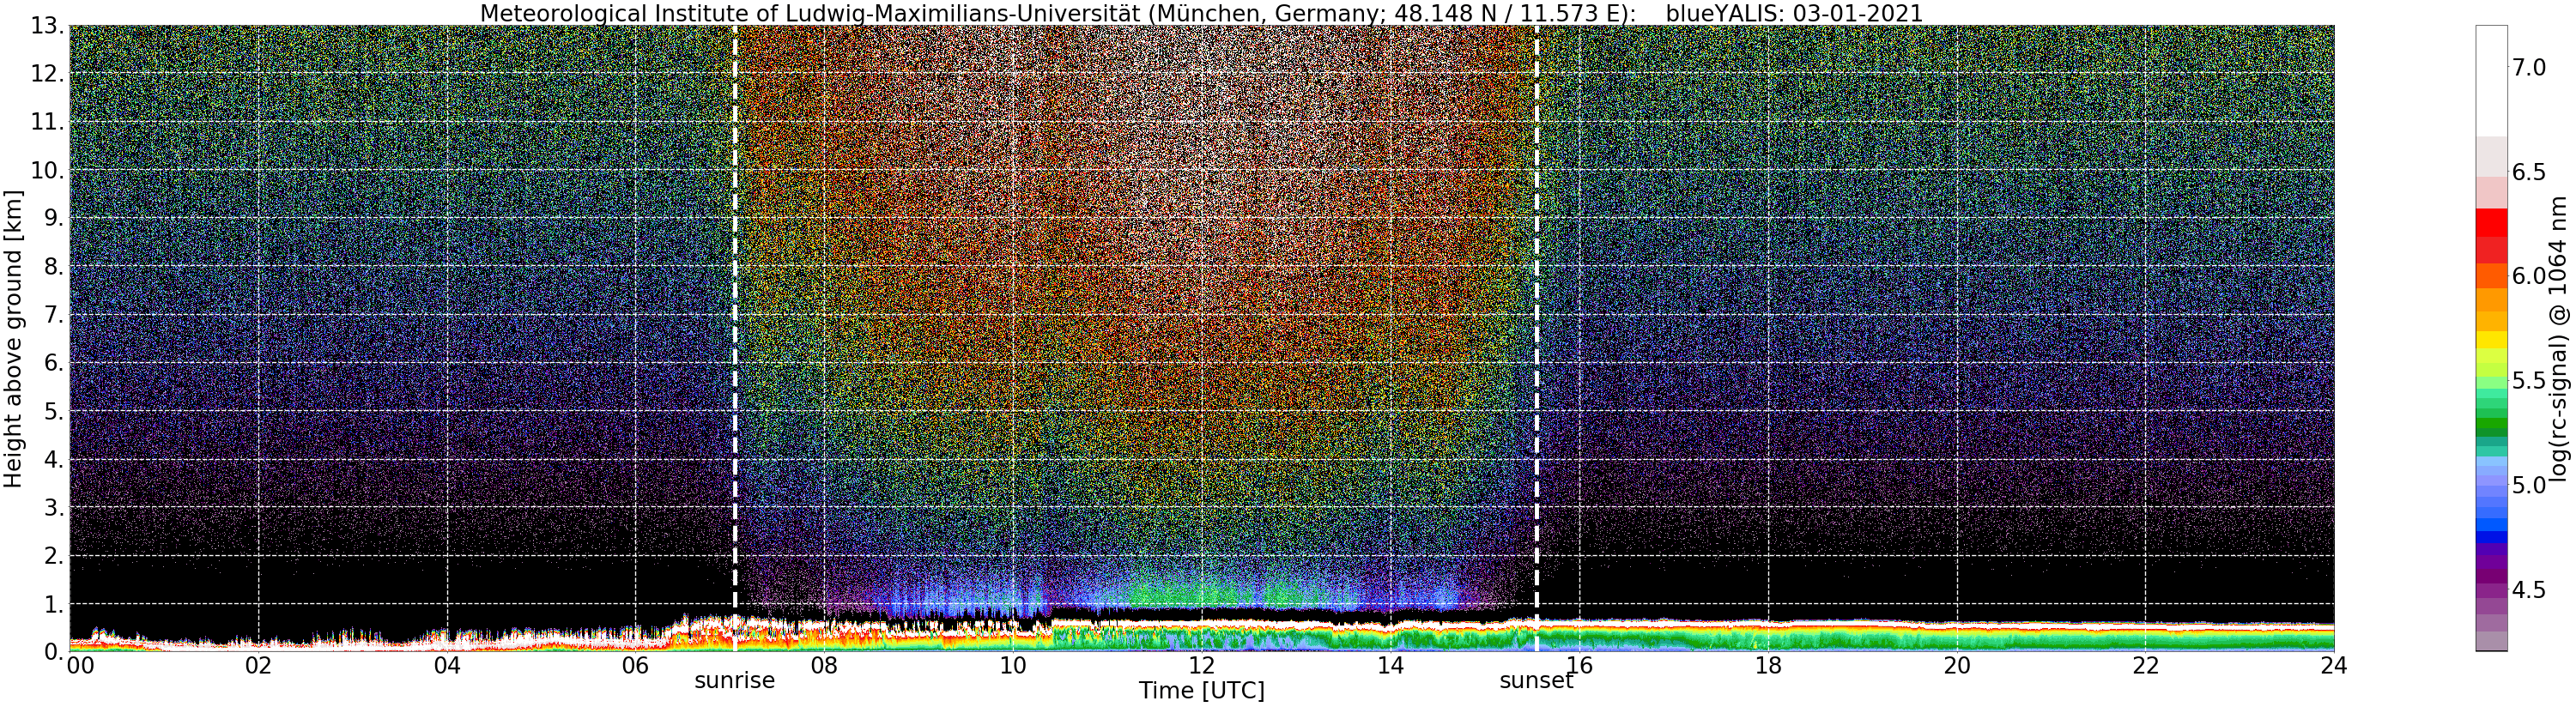Screen dimensions: 2576x707
Task: Click the "13." height axis tick label
Action: 47,26
